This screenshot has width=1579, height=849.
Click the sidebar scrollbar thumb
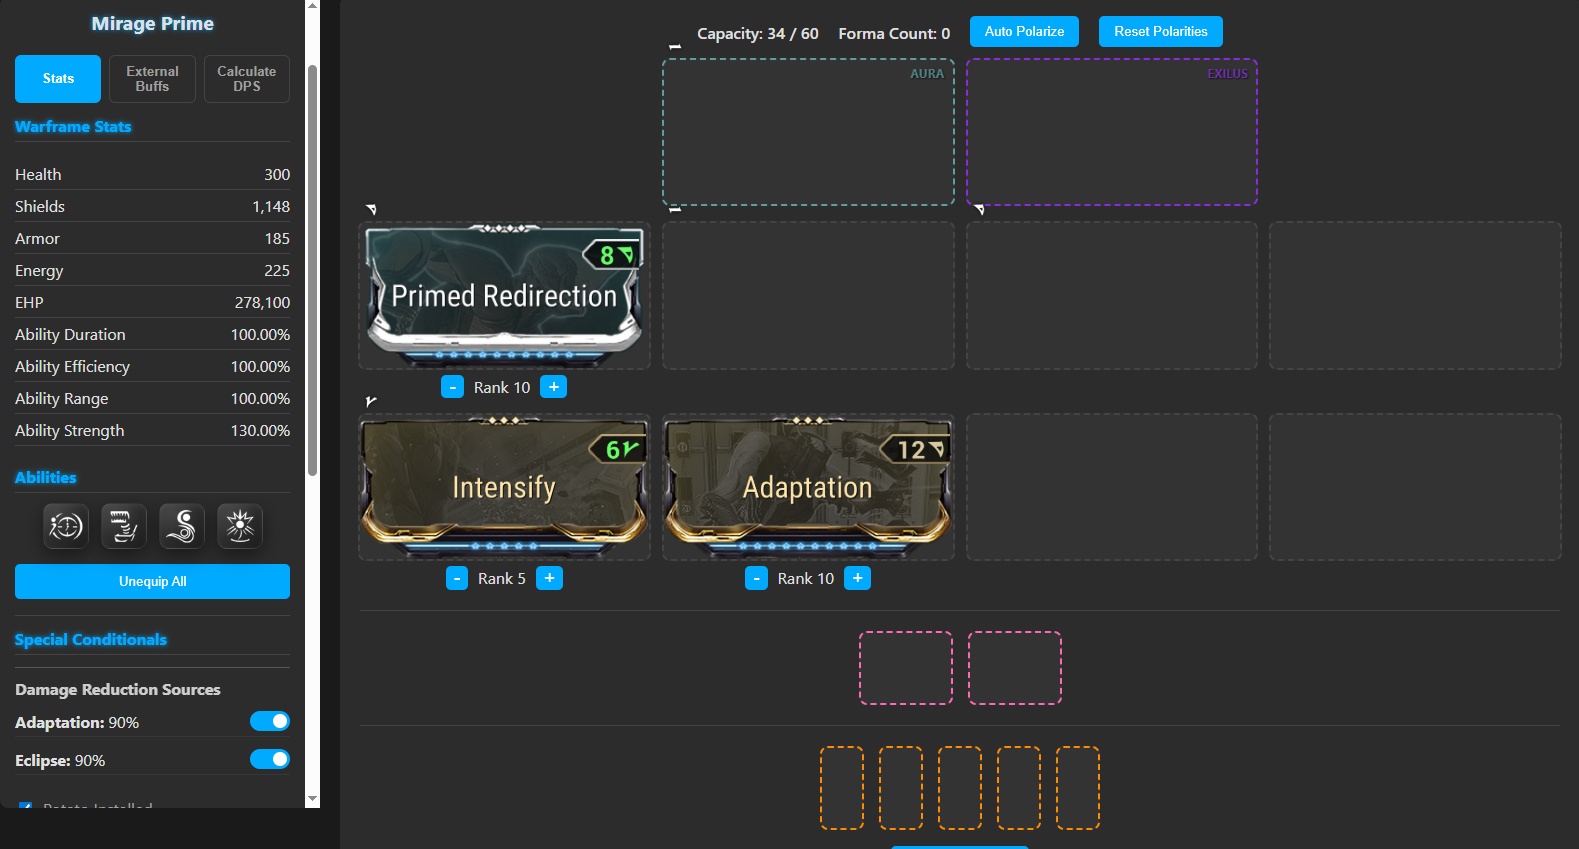pos(312,270)
